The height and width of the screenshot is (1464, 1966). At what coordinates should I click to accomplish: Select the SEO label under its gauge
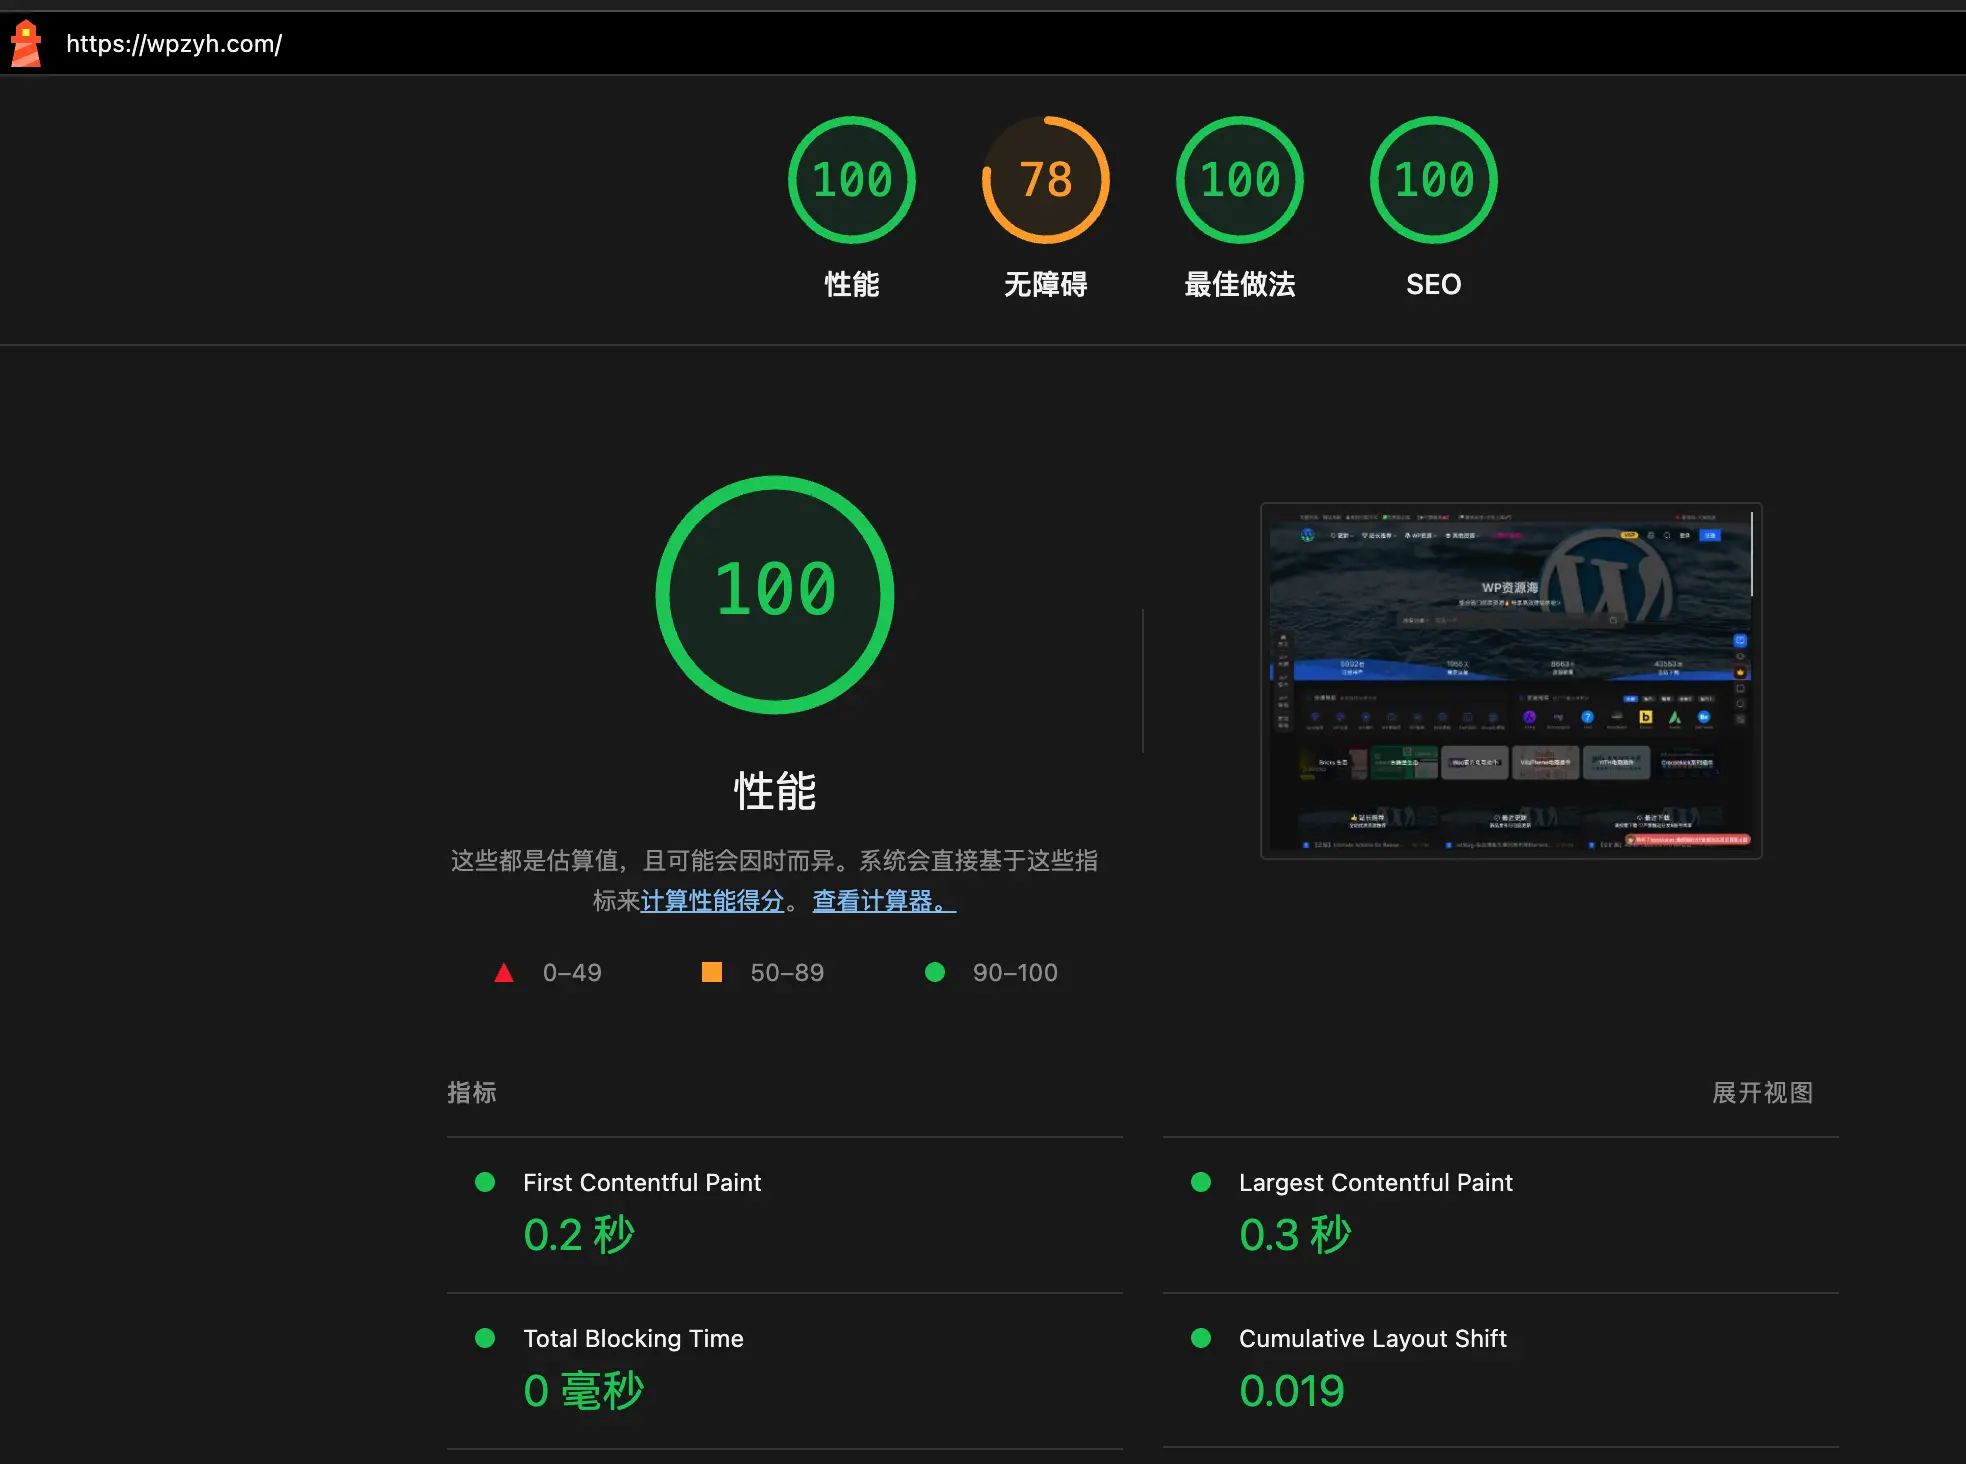1433,285
